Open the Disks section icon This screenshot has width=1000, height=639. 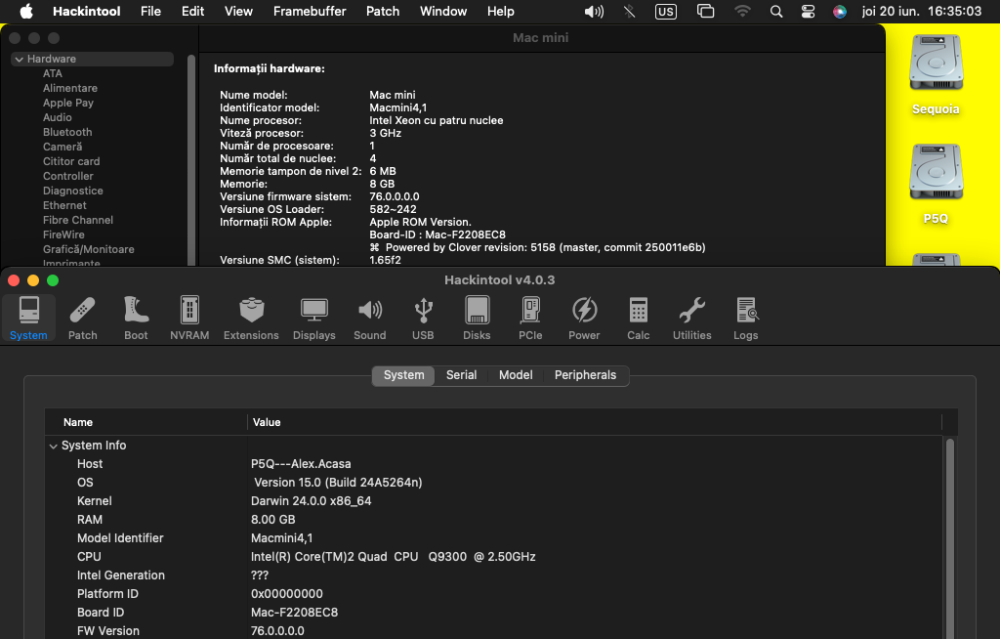coord(477,318)
